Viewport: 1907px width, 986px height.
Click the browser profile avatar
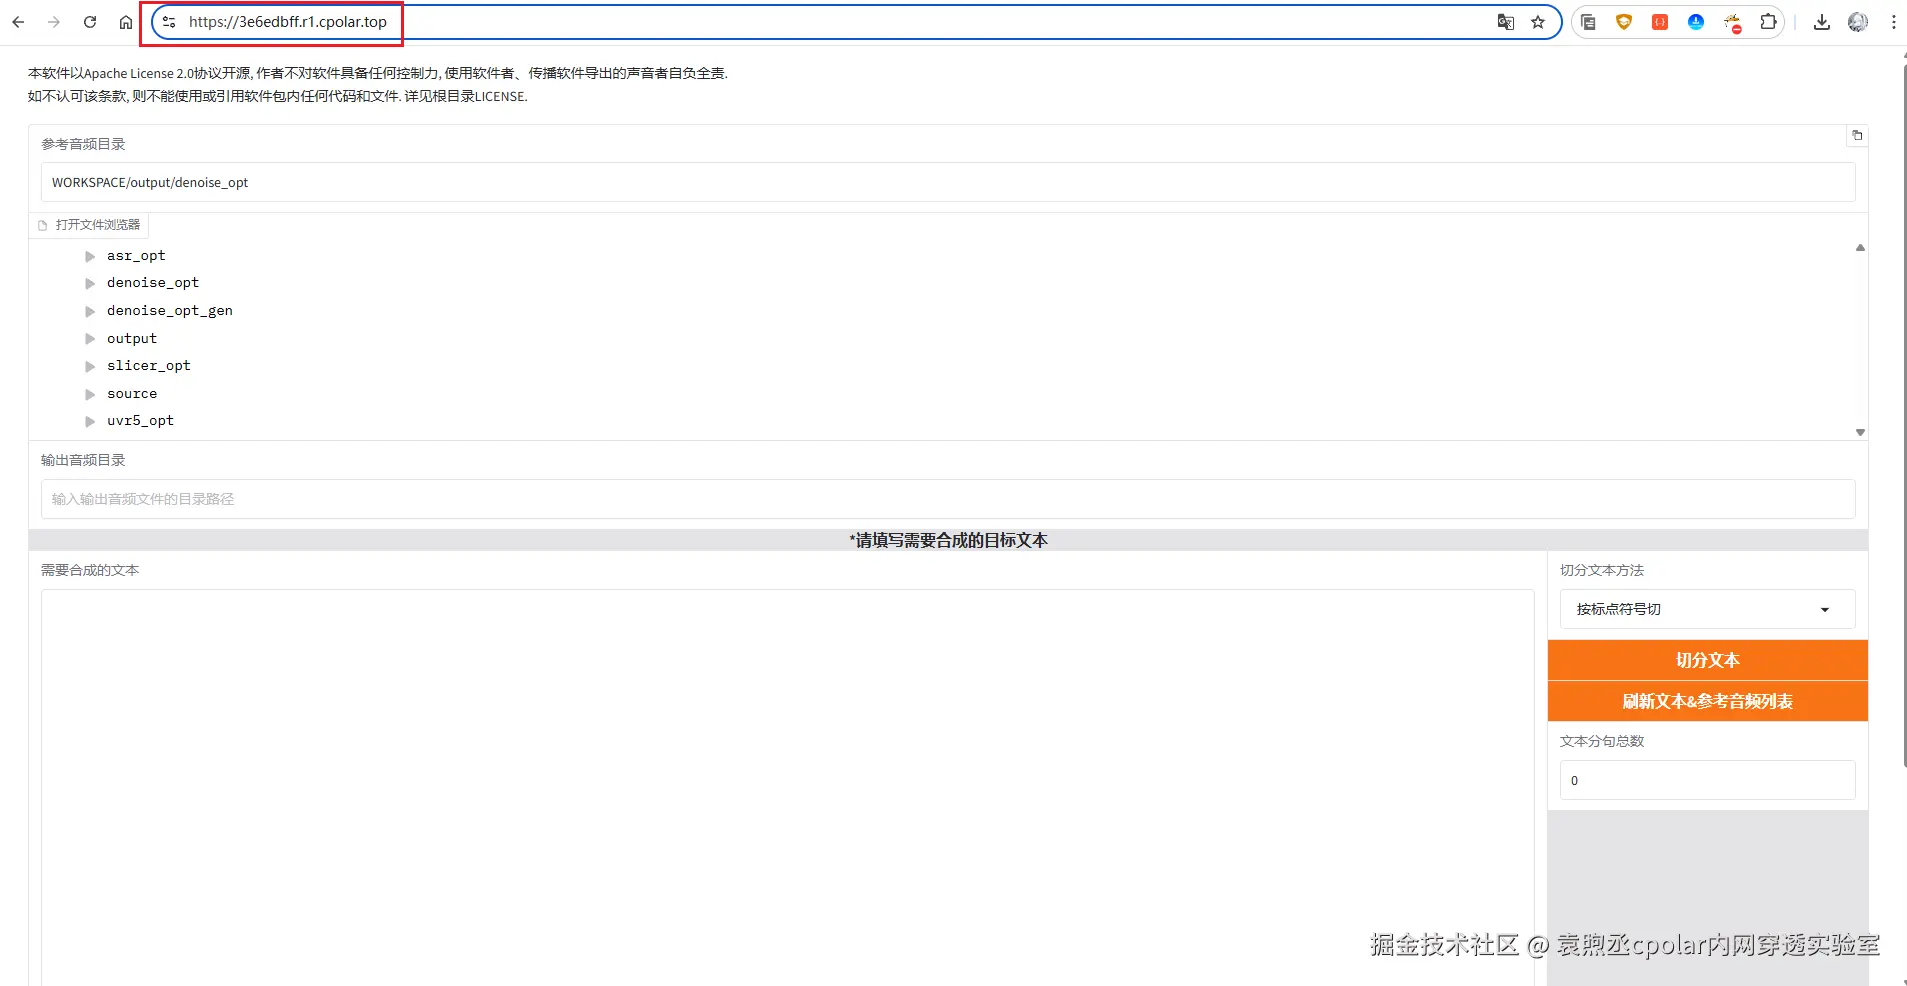pyautogui.click(x=1858, y=21)
